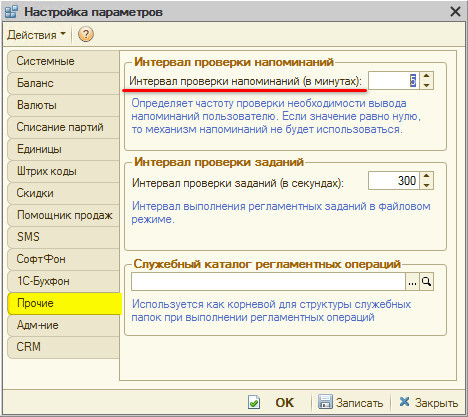Click into the service catalog input field
Viewport: 468px width, 417px height.
coord(268,282)
